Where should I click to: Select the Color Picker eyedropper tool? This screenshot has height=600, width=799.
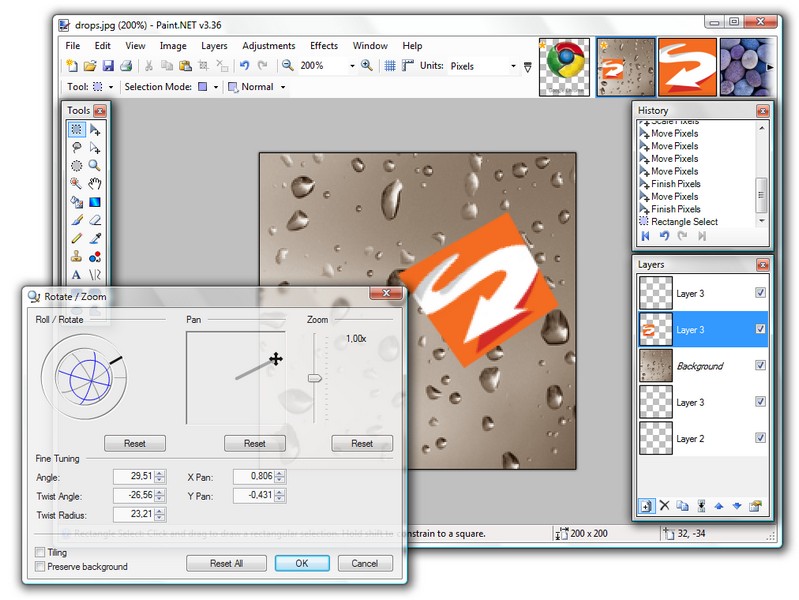[x=95, y=238]
